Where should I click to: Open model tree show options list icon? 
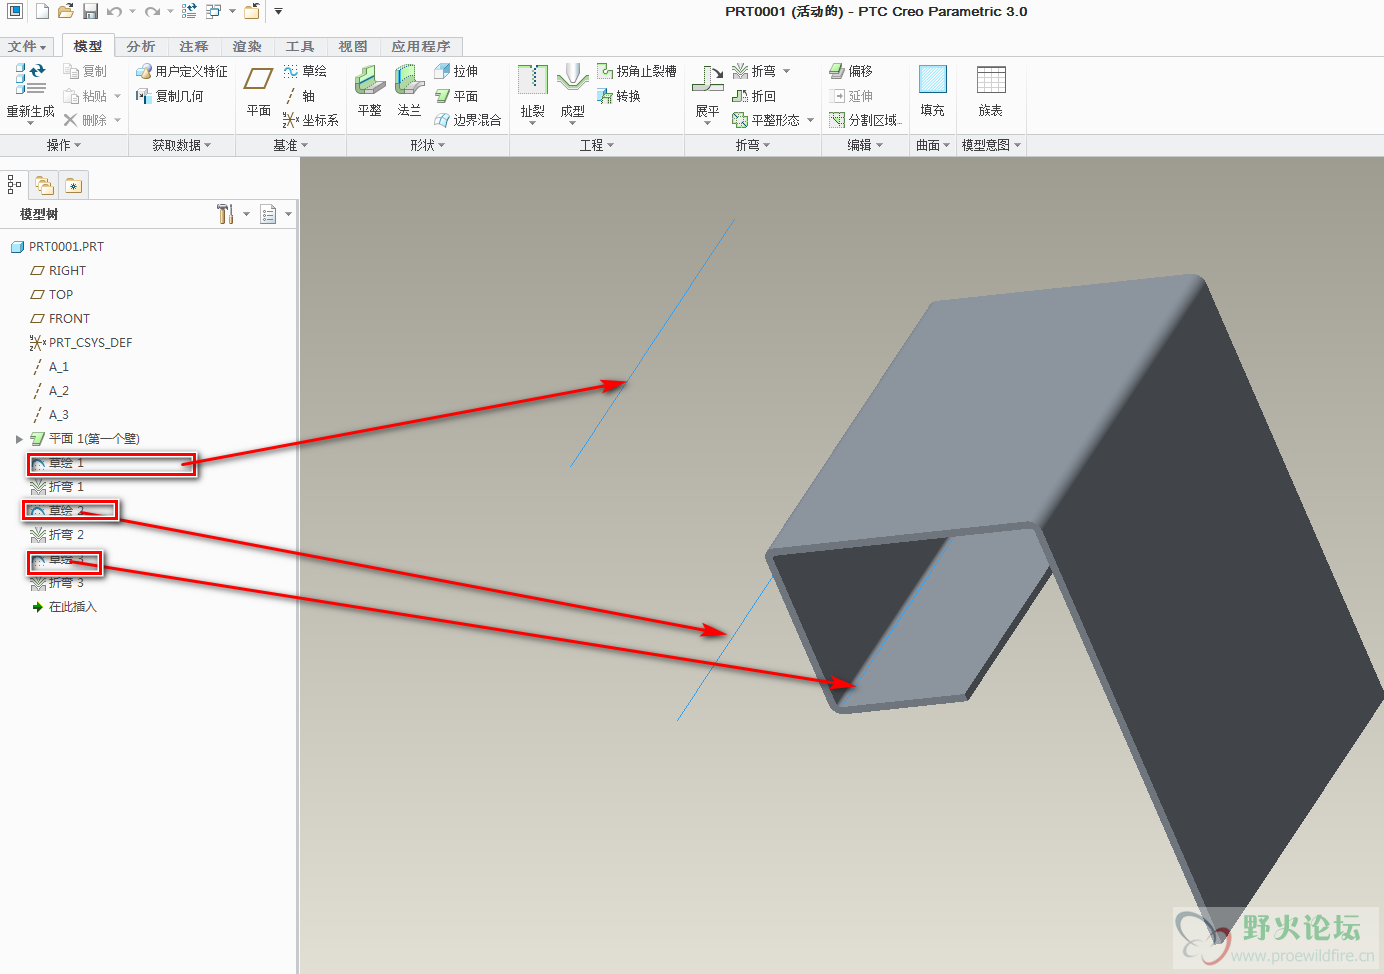click(268, 214)
